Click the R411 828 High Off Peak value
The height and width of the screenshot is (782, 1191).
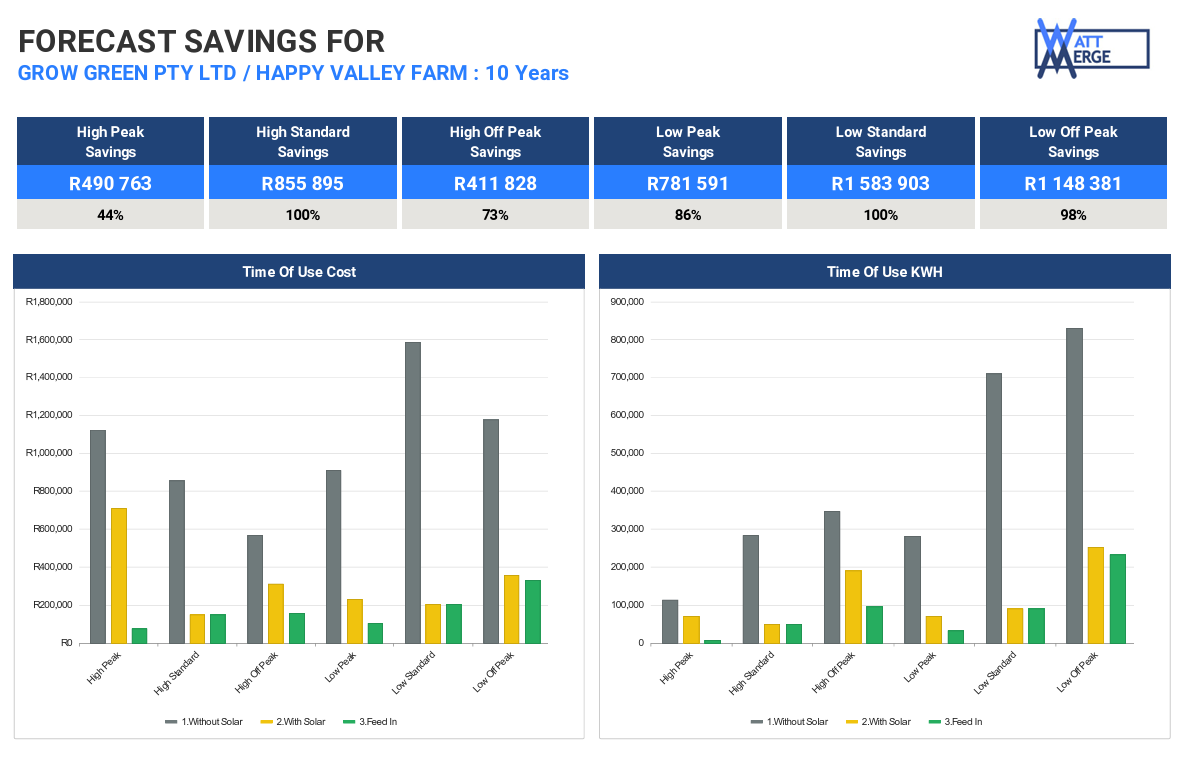tap(495, 183)
